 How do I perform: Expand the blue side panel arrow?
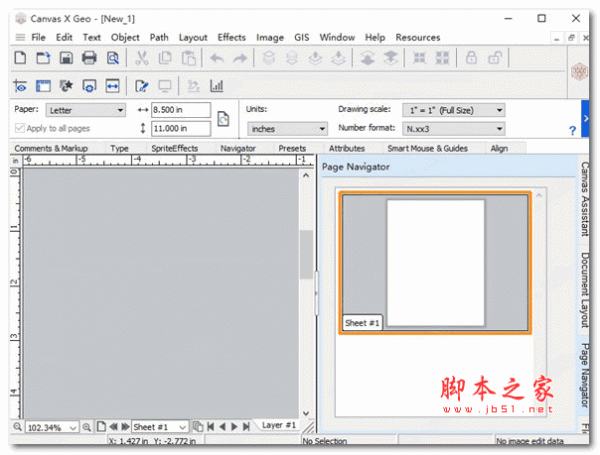585,119
